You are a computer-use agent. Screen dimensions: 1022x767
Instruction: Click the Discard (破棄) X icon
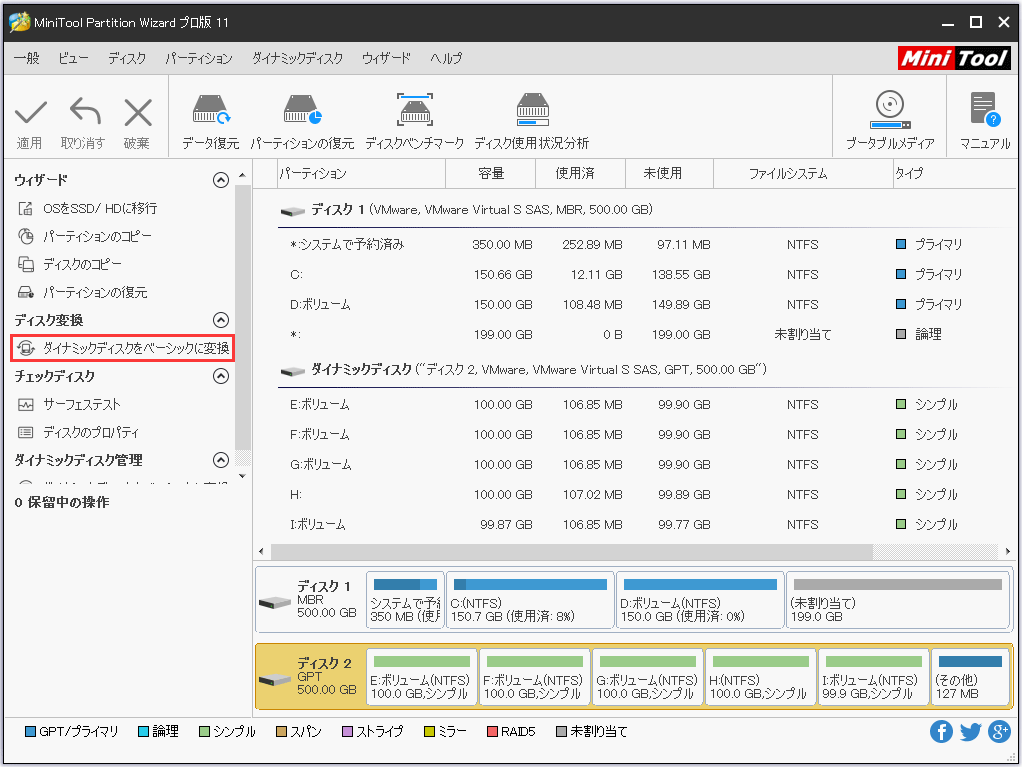138,113
